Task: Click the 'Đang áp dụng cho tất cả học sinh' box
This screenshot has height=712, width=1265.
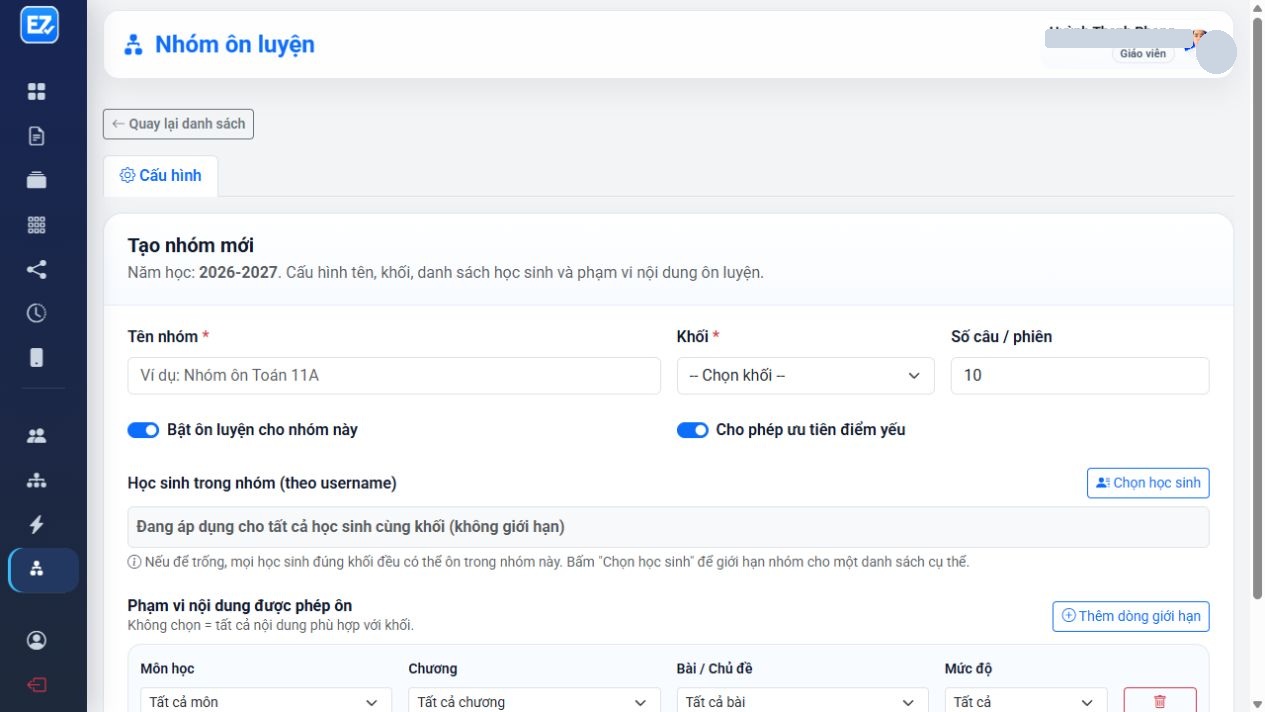Action: 668,527
